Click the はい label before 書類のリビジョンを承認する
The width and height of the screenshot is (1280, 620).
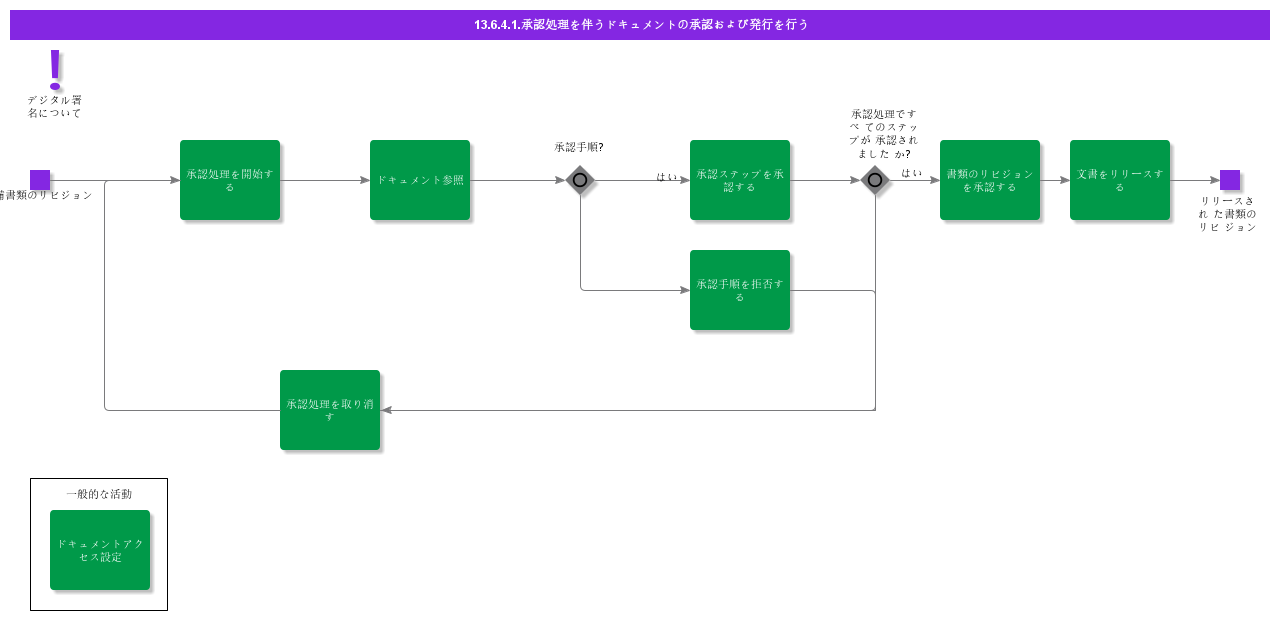point(912,173)
